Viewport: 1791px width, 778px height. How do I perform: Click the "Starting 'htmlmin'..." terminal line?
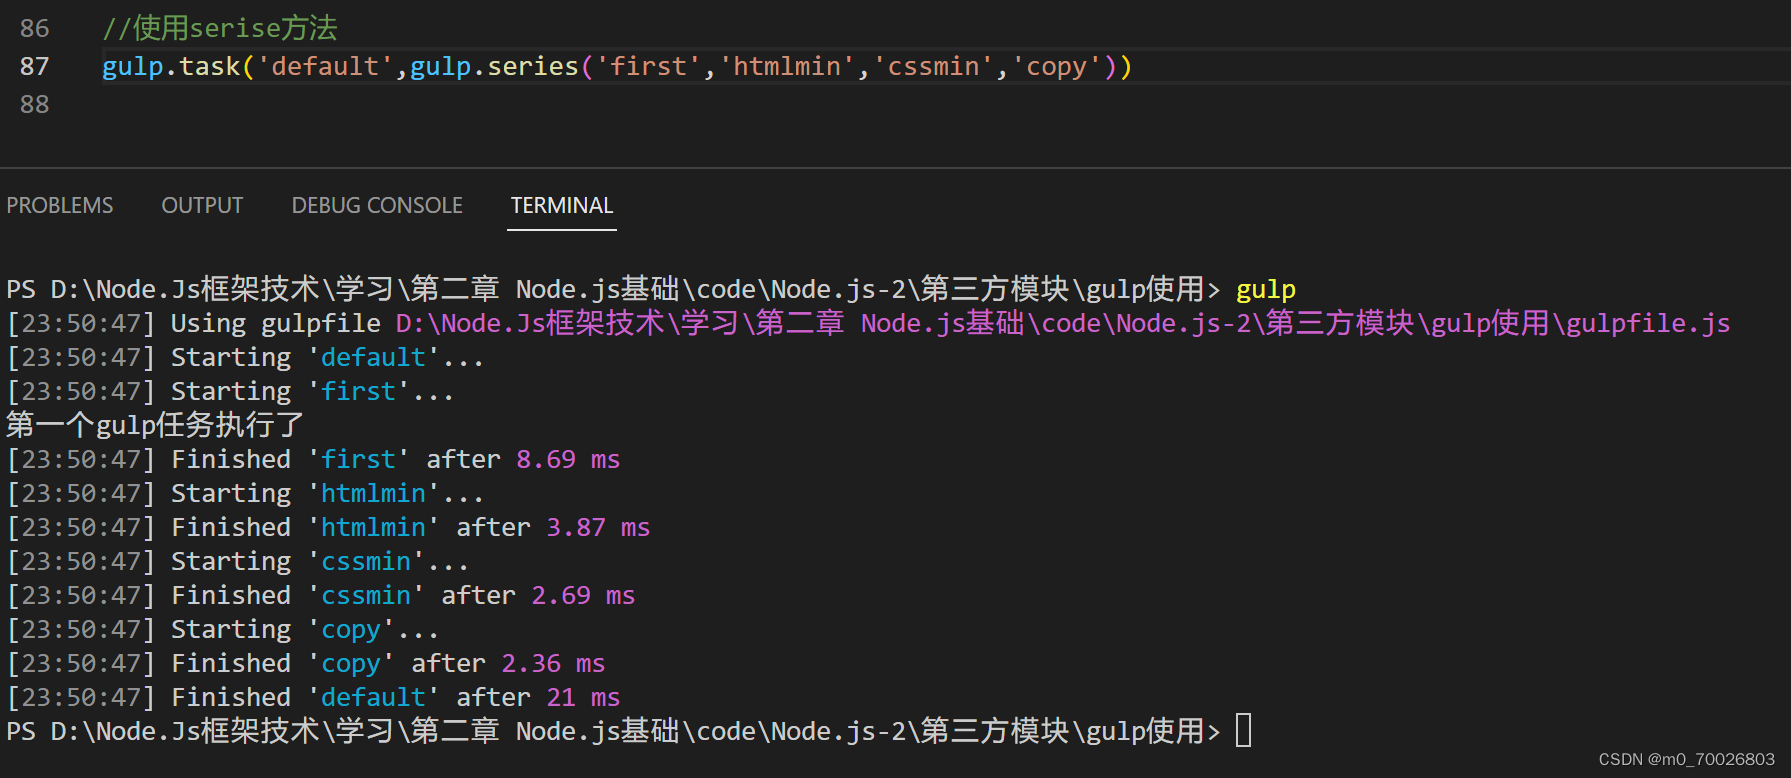pos(245,493)
